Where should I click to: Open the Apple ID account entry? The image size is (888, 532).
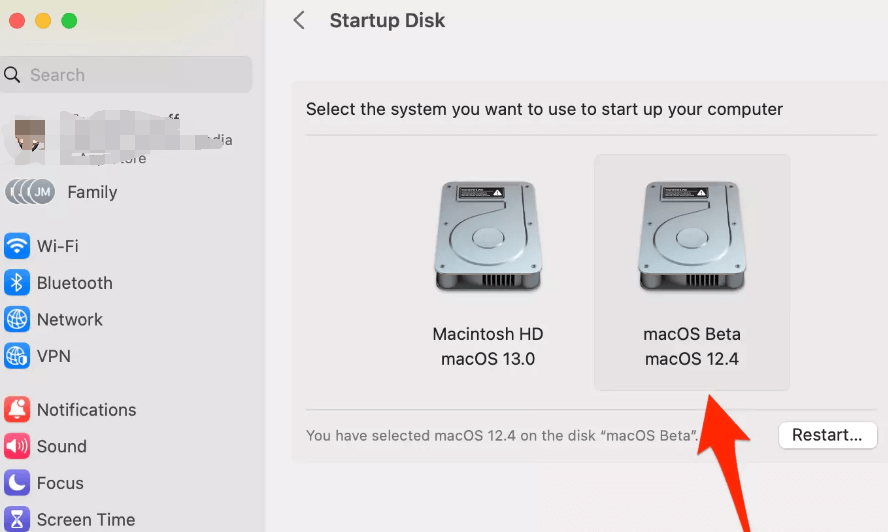pos(120,140)
